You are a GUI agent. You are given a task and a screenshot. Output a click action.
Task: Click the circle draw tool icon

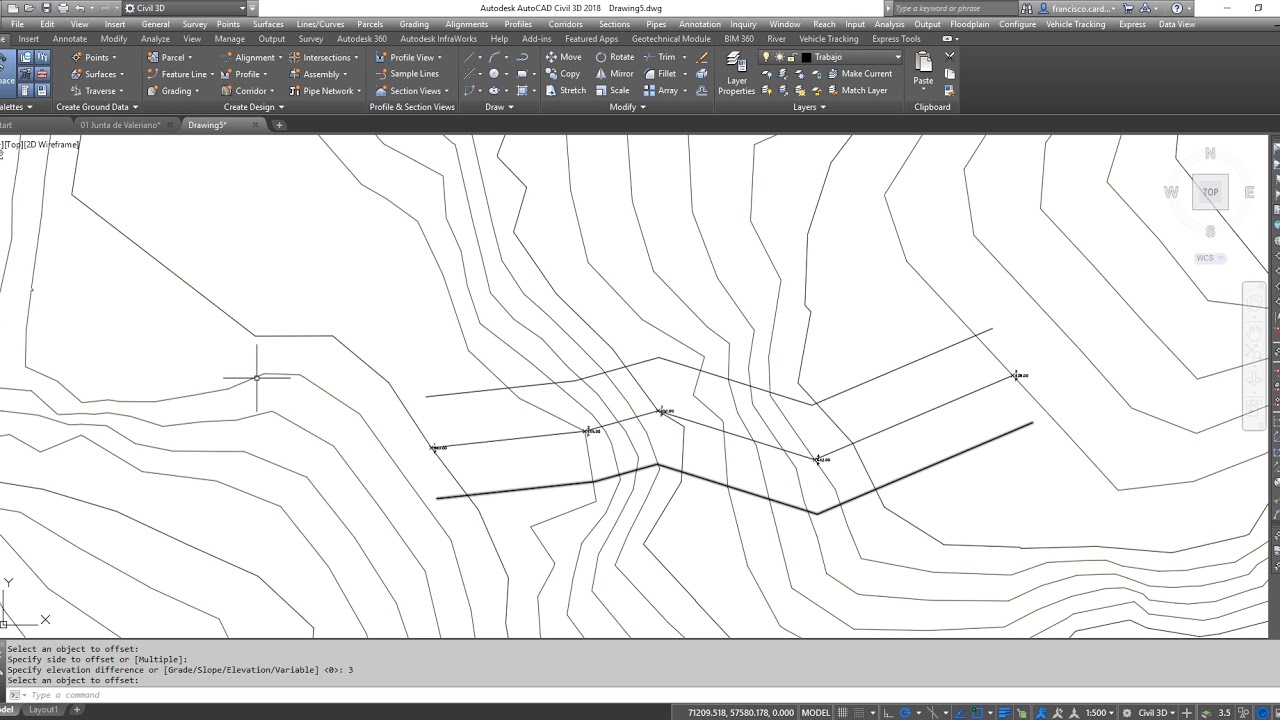pyautogui.click(x=494, y=73)
